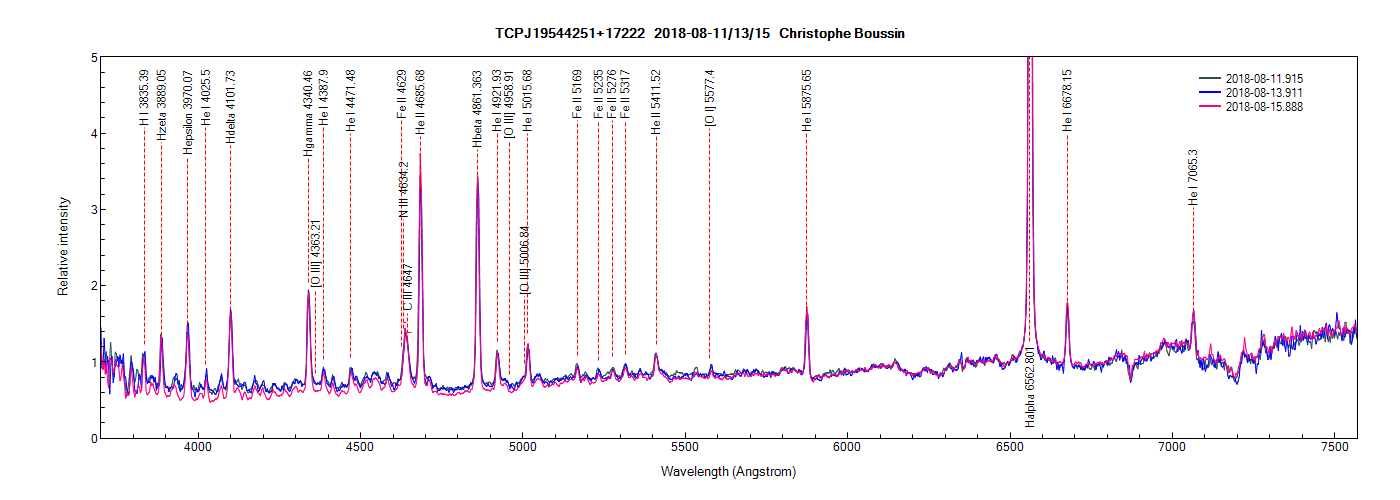Click the 6000 tick on wavelength axis
The height and width of the screenshot is (500, 1400).
(x=847, y=448)
